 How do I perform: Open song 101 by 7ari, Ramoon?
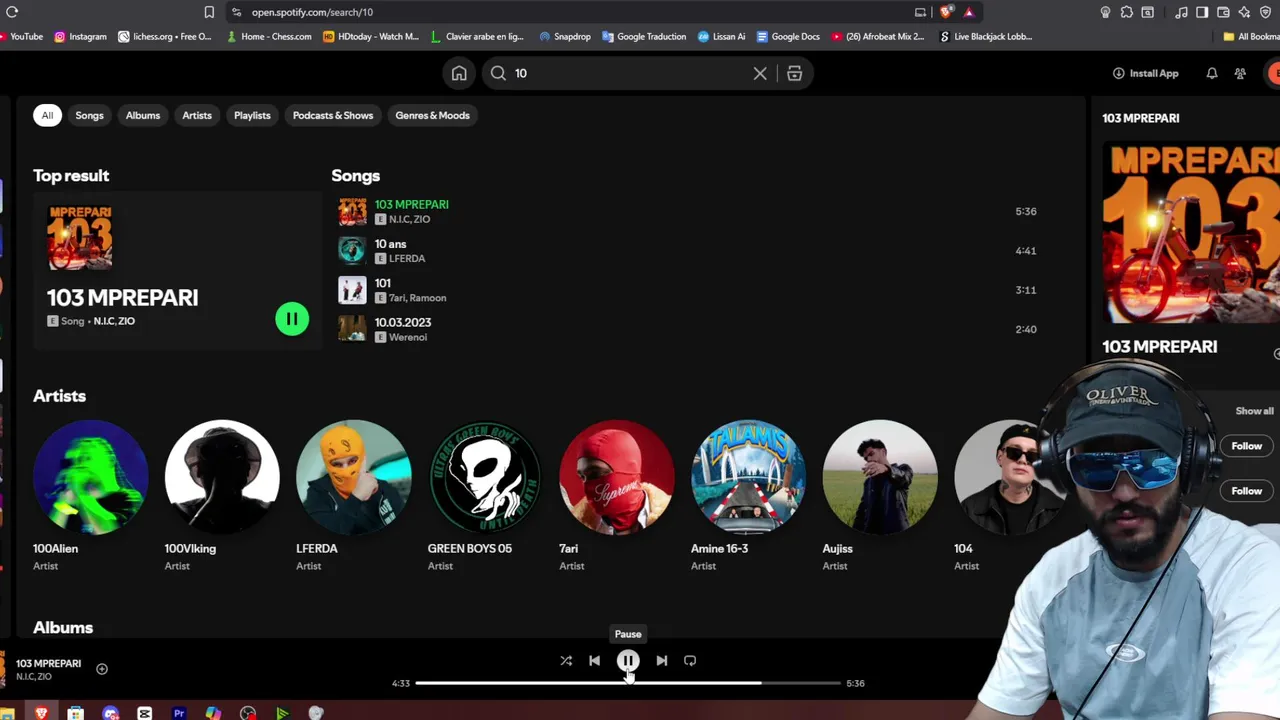(x=382, y=283)
